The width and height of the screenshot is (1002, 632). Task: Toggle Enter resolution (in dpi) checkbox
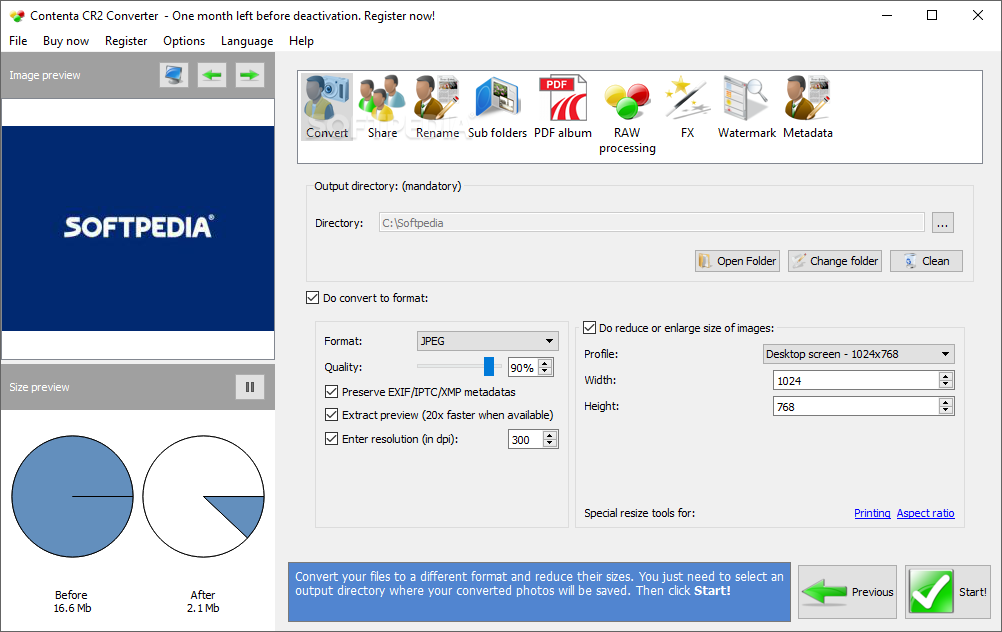click(x=331, y=438)
